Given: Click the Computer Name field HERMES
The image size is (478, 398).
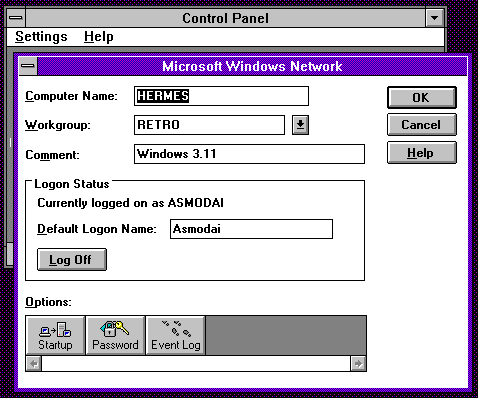Looking at the screenshot, I should [x=221, y=96].
